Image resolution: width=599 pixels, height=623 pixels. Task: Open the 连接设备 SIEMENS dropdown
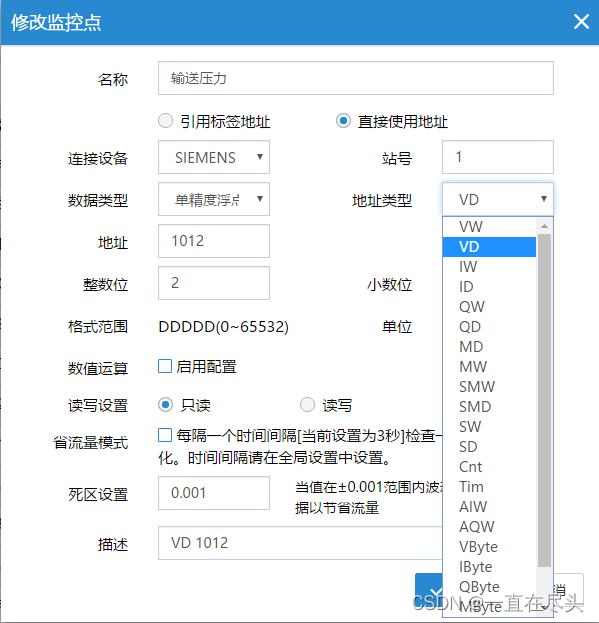pos(214,157)
